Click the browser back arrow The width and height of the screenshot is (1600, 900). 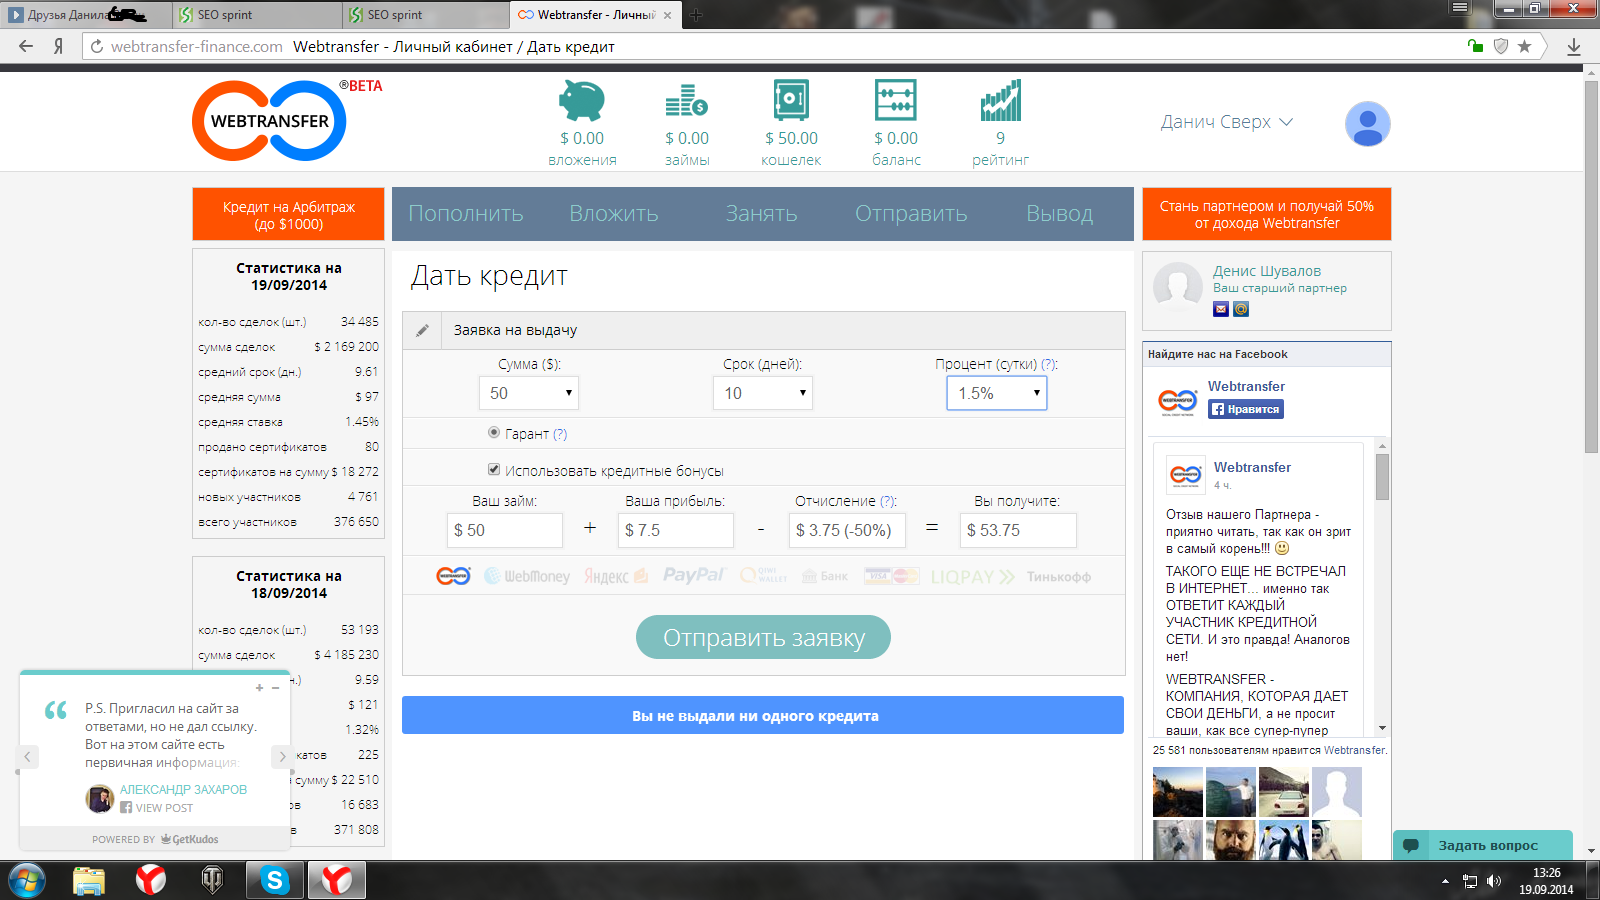(26, 46)
